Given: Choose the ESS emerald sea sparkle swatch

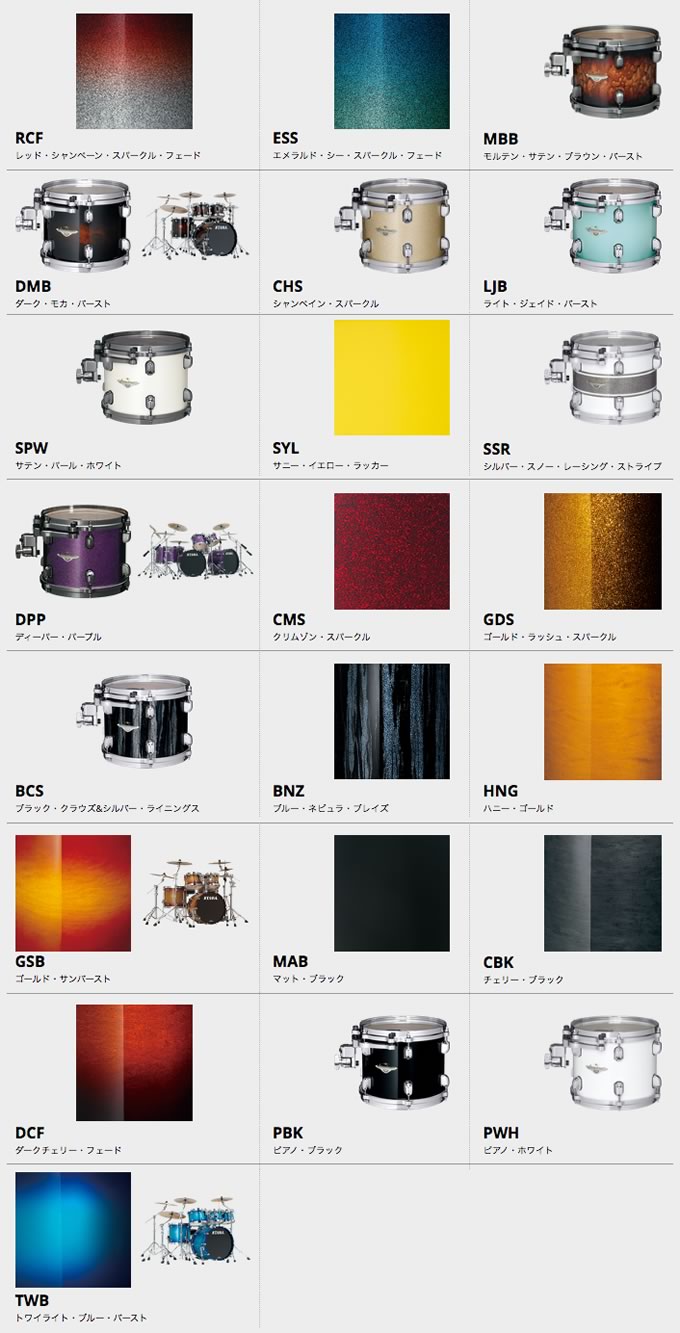Looking at the screenshot, I should pyautogui.click(x=392, y=71).
